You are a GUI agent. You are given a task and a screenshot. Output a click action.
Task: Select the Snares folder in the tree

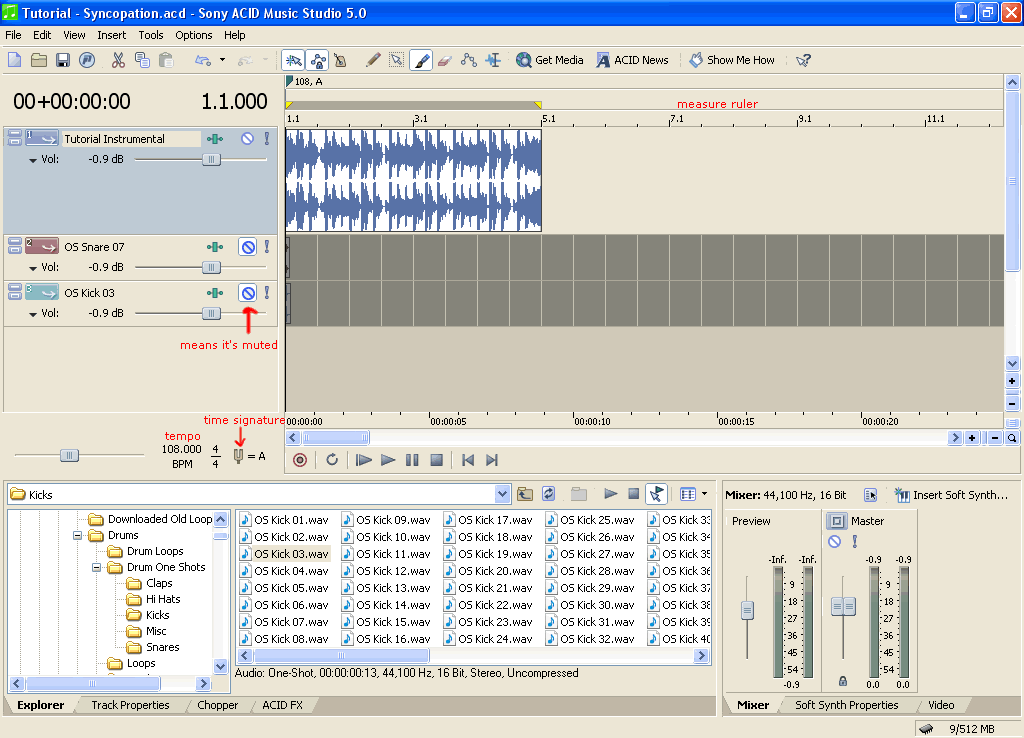pyautogui.click(x=163, y=647)
